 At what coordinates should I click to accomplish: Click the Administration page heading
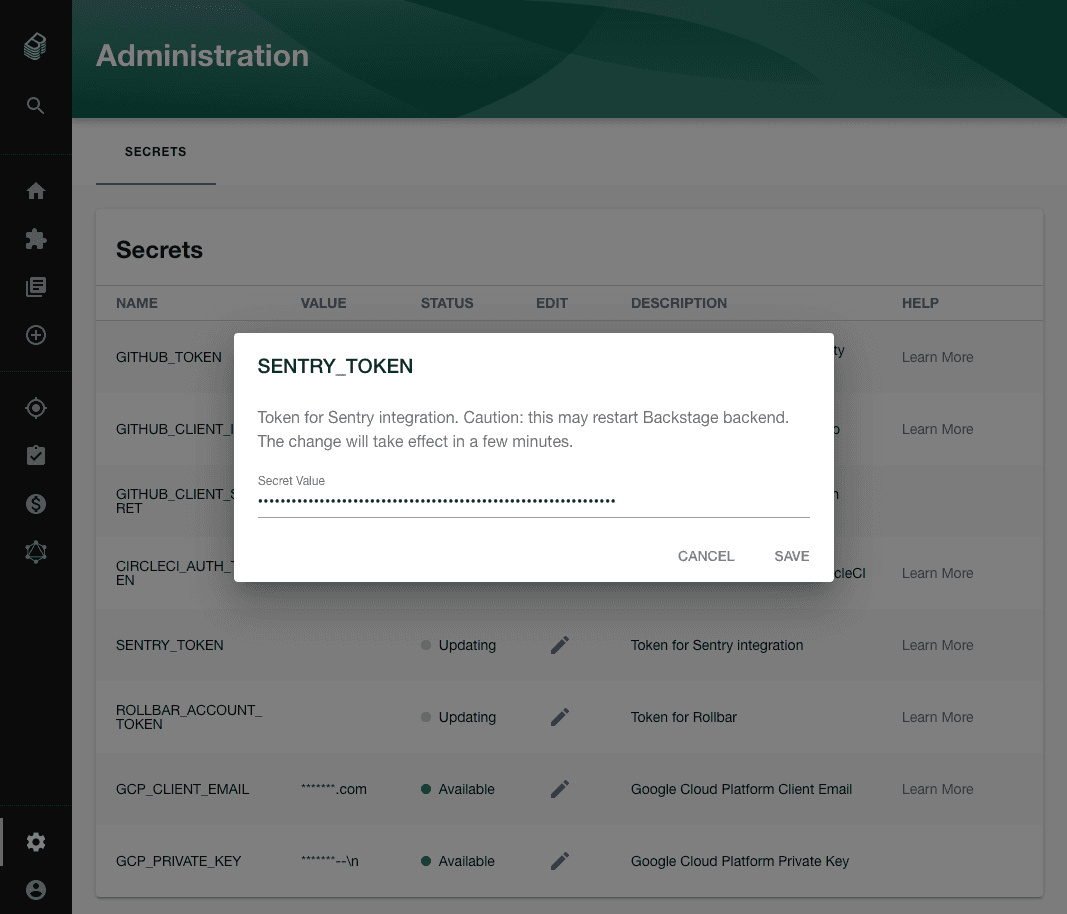point(202,56)
